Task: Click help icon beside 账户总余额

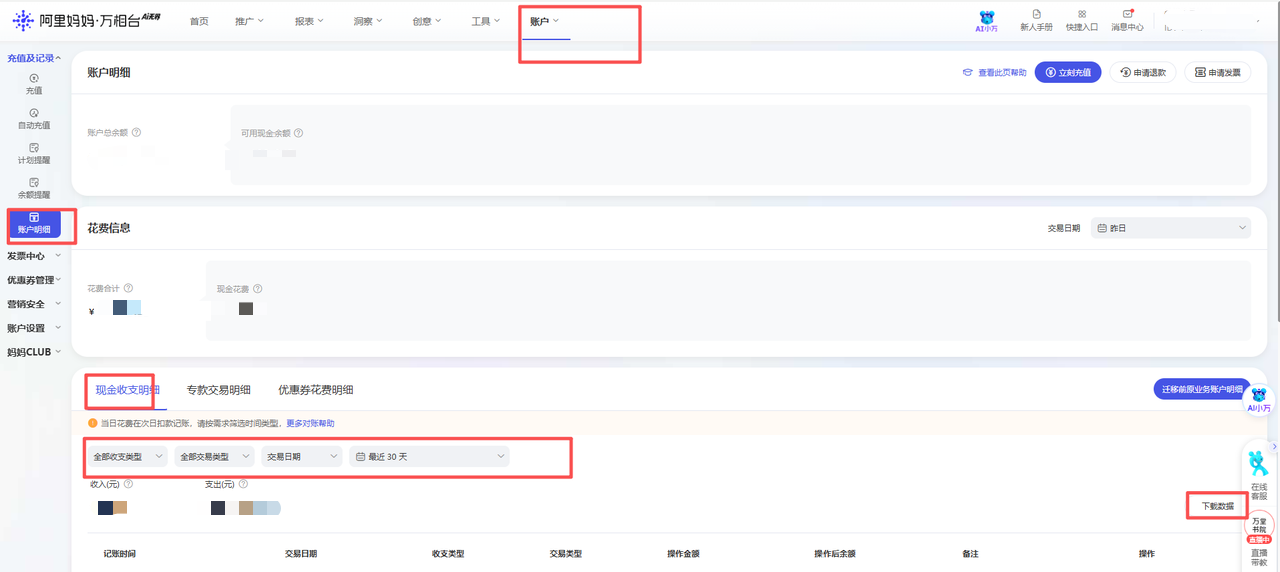Action: pos(136,132)
